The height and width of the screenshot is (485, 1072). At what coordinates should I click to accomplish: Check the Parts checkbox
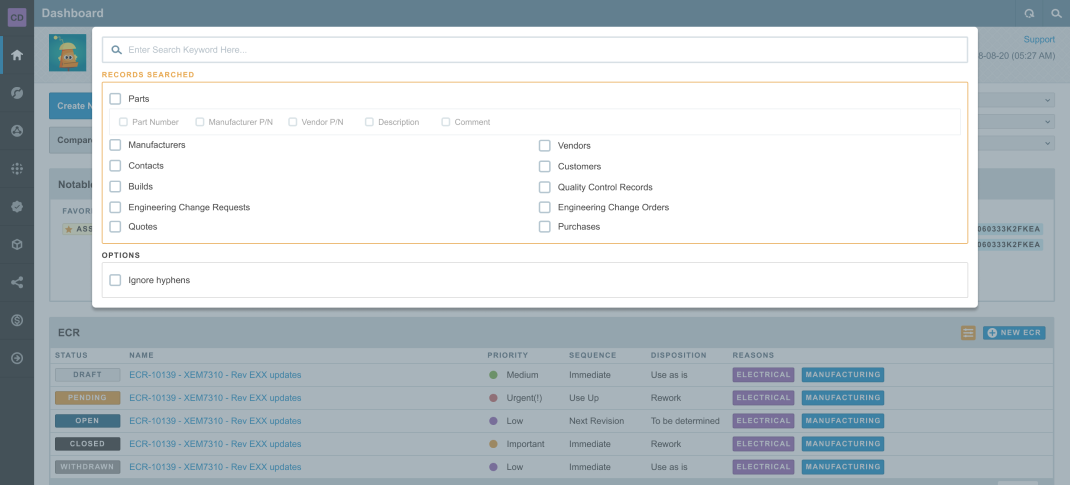115,99
